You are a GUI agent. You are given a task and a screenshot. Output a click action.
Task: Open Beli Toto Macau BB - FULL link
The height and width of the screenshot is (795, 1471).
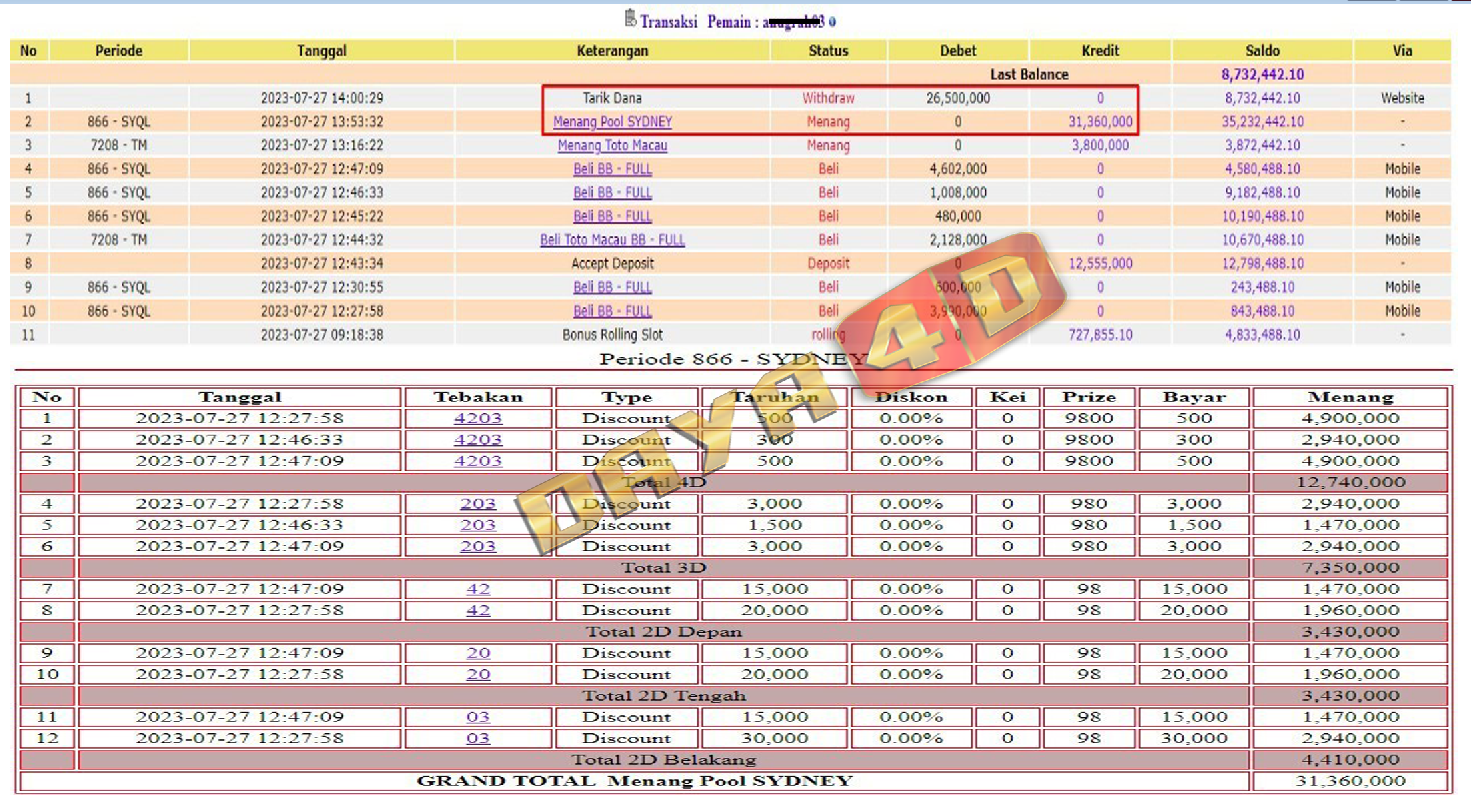point(612,240)
